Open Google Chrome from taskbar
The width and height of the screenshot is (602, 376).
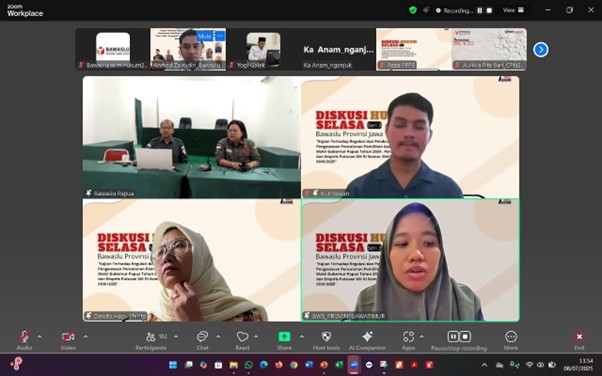pos(294,364)
